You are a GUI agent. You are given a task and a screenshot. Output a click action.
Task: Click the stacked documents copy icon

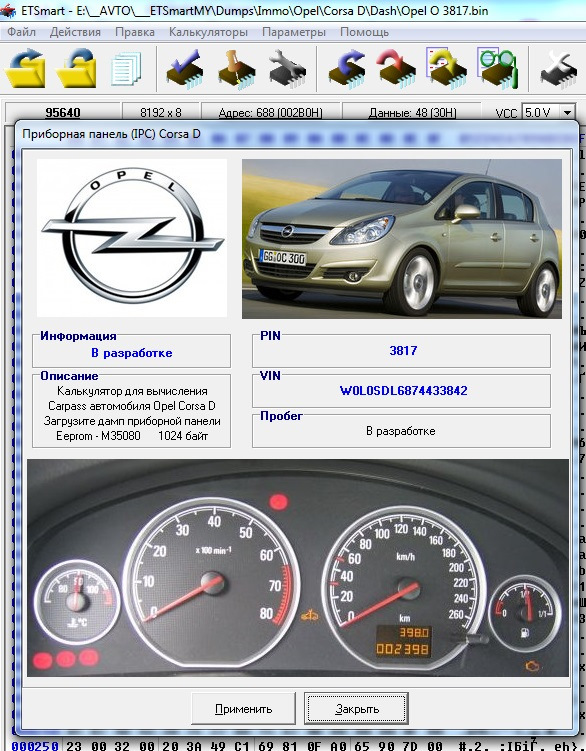click(x=126, y=68)
